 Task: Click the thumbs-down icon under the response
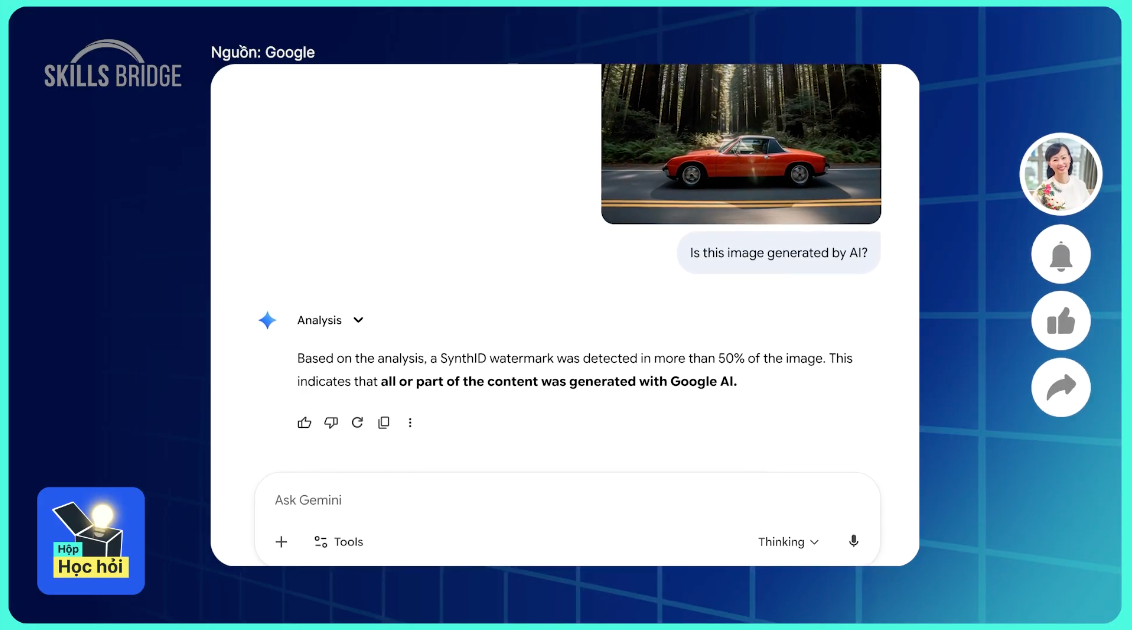coord(331,423)
